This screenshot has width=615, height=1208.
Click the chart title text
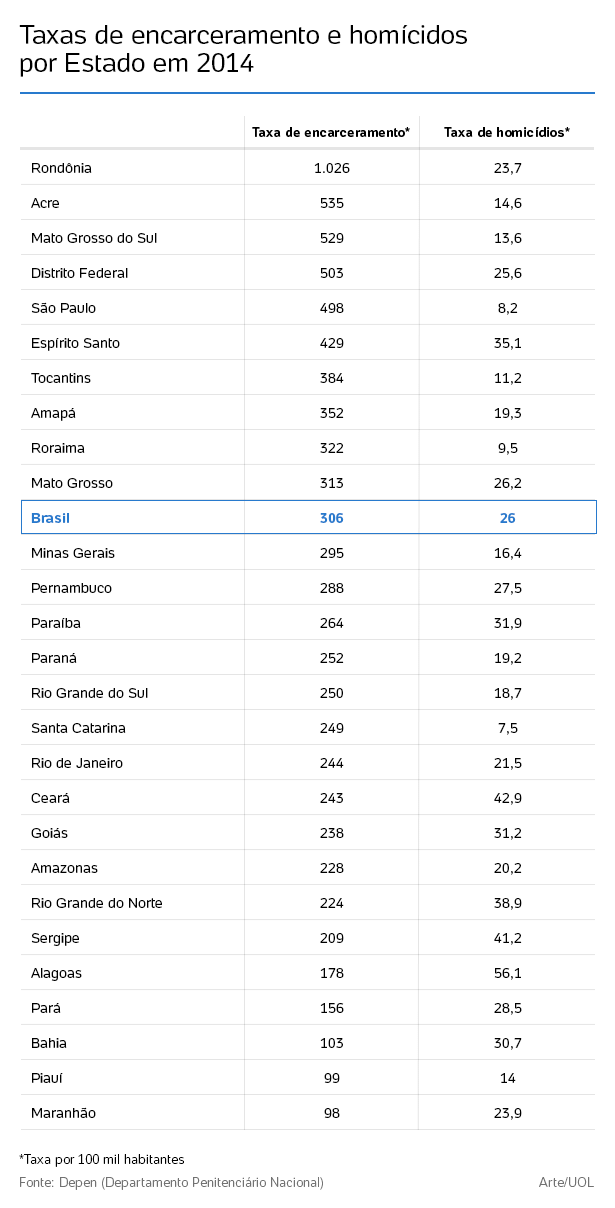tap(243, 49)
